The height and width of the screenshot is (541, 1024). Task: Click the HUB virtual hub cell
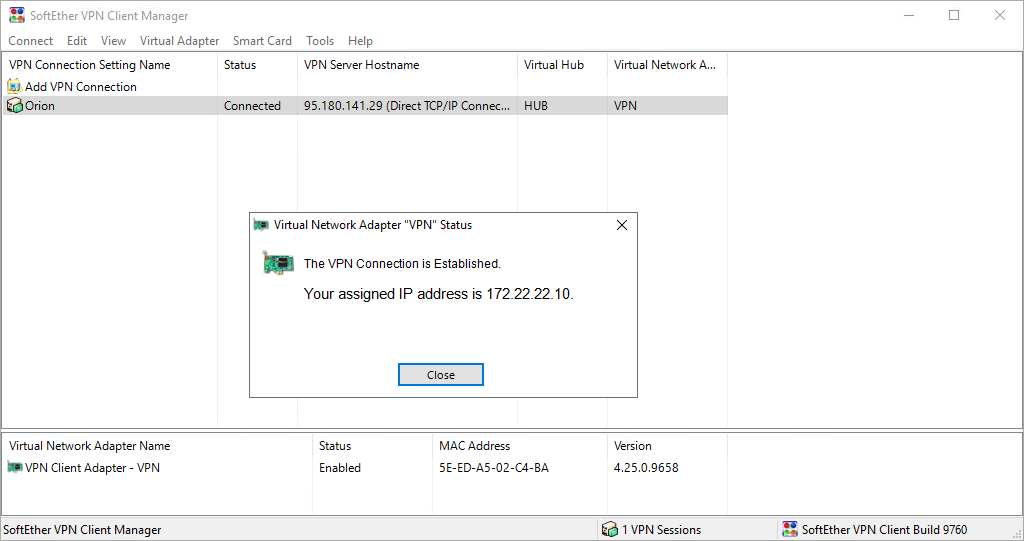click(536, 106)
